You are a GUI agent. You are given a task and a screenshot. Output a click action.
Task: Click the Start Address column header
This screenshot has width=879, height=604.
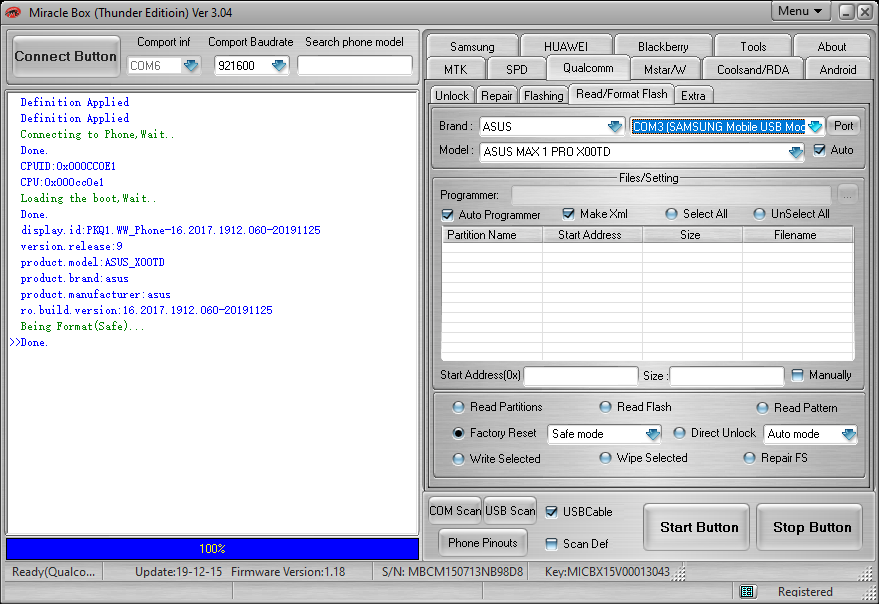[x=592, y=235]
